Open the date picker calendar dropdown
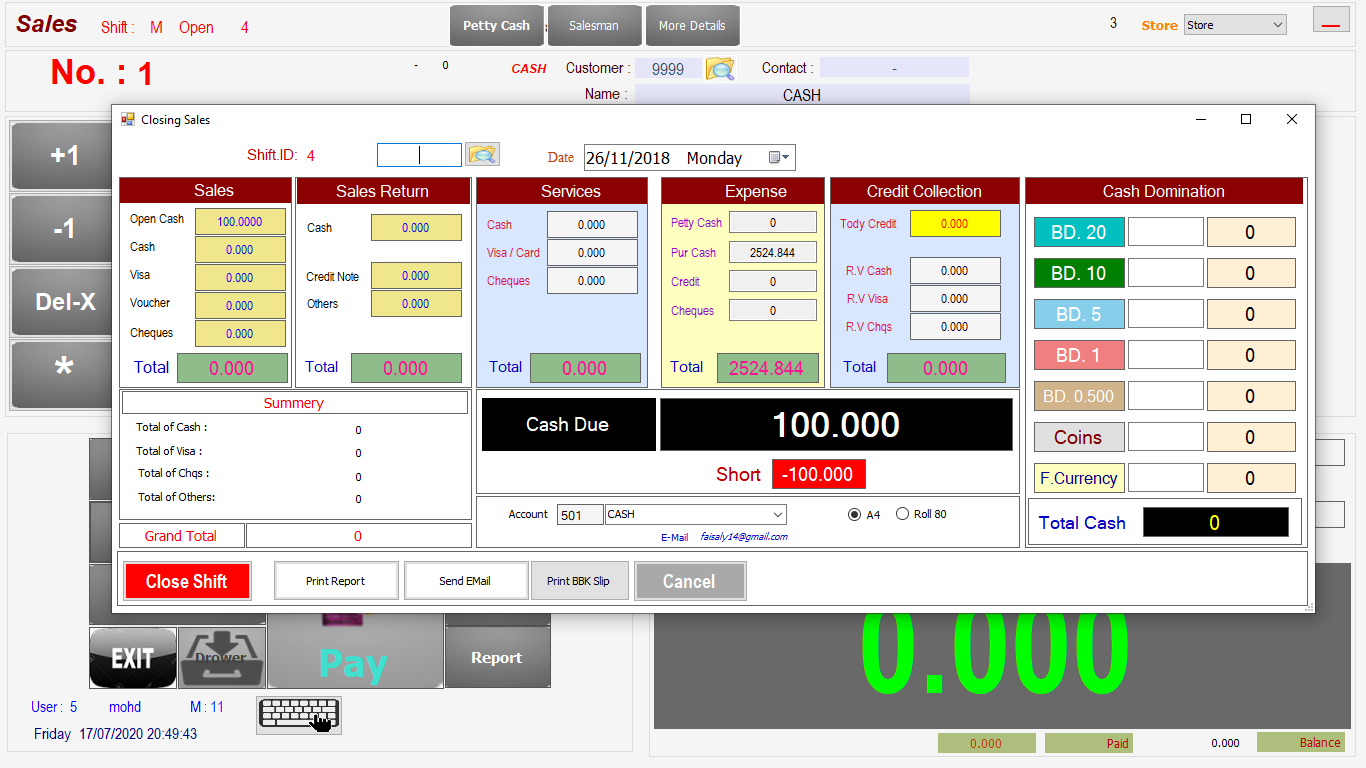 [780, 157]
